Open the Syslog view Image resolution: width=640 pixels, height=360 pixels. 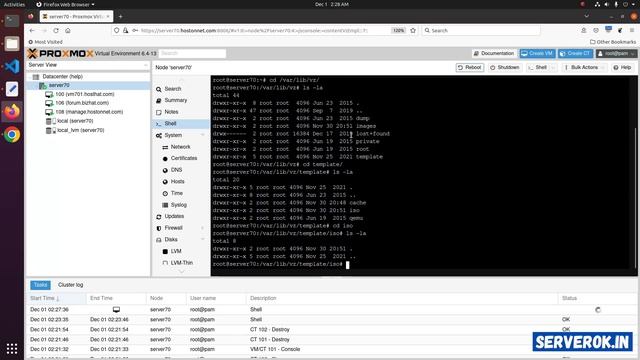pos(178,205)
